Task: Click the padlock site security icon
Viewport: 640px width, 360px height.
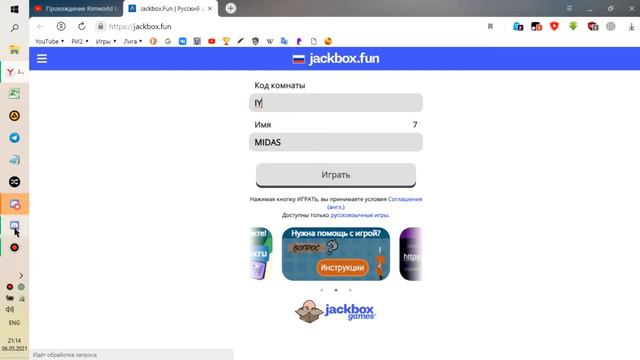Action: point(100,27)
